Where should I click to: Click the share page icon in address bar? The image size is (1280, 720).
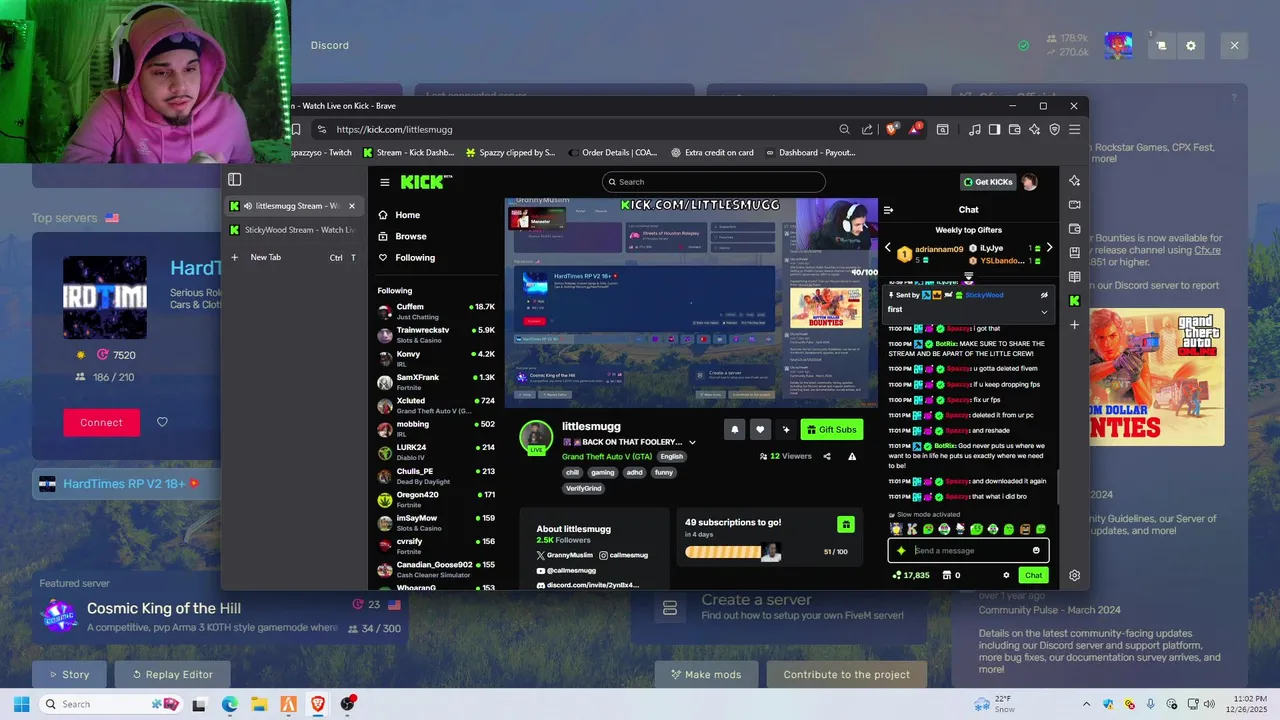coord(867,129)
